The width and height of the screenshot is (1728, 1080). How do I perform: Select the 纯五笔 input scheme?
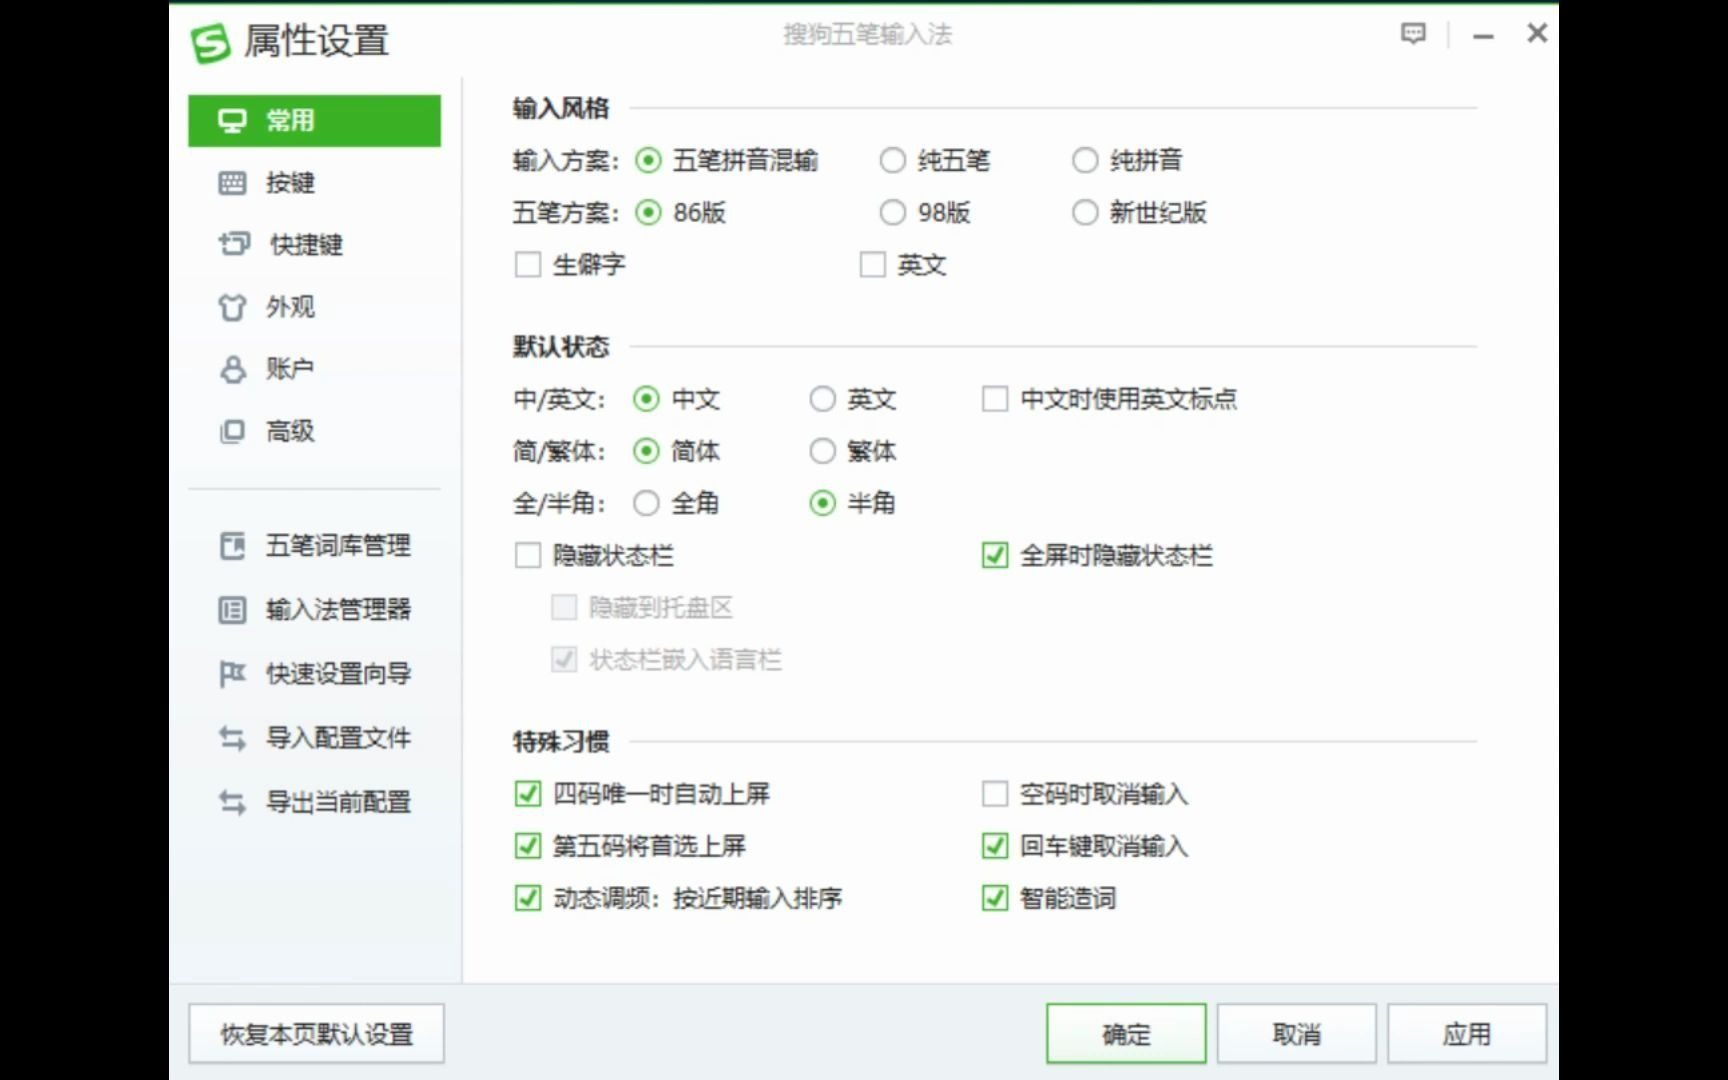(x=891, y=160)
